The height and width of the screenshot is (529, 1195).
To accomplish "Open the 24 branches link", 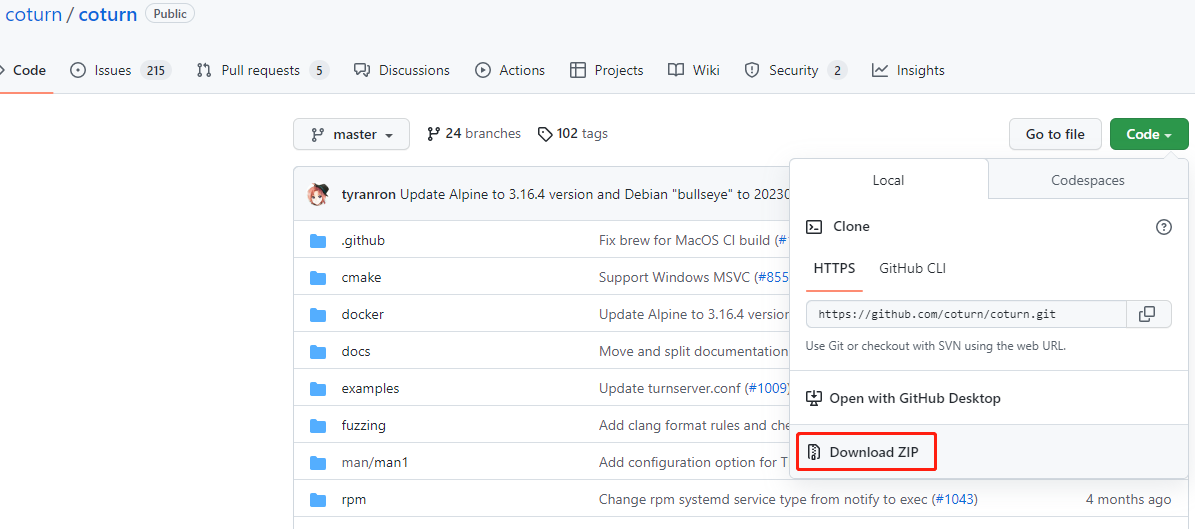I will (x=474, y=133).
